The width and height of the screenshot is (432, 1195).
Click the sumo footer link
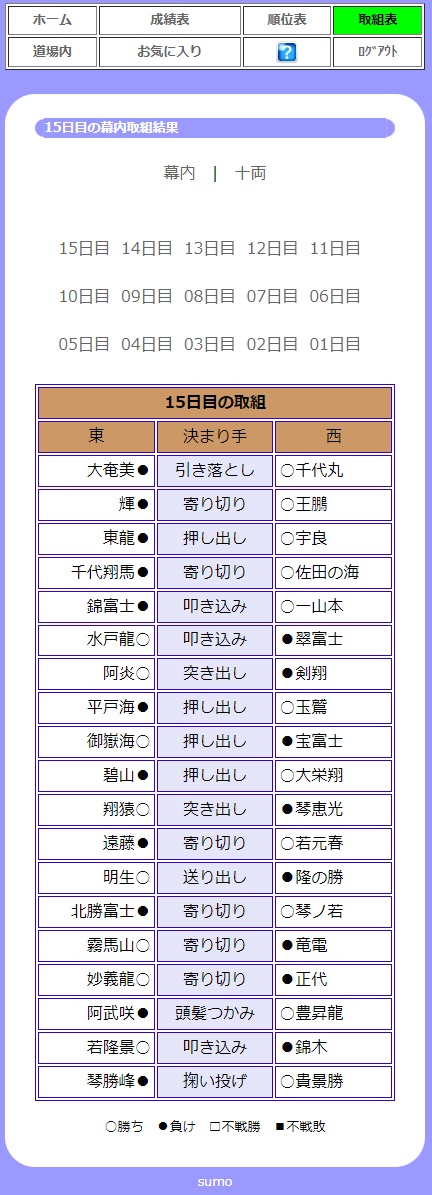(x=215, y=1182)
